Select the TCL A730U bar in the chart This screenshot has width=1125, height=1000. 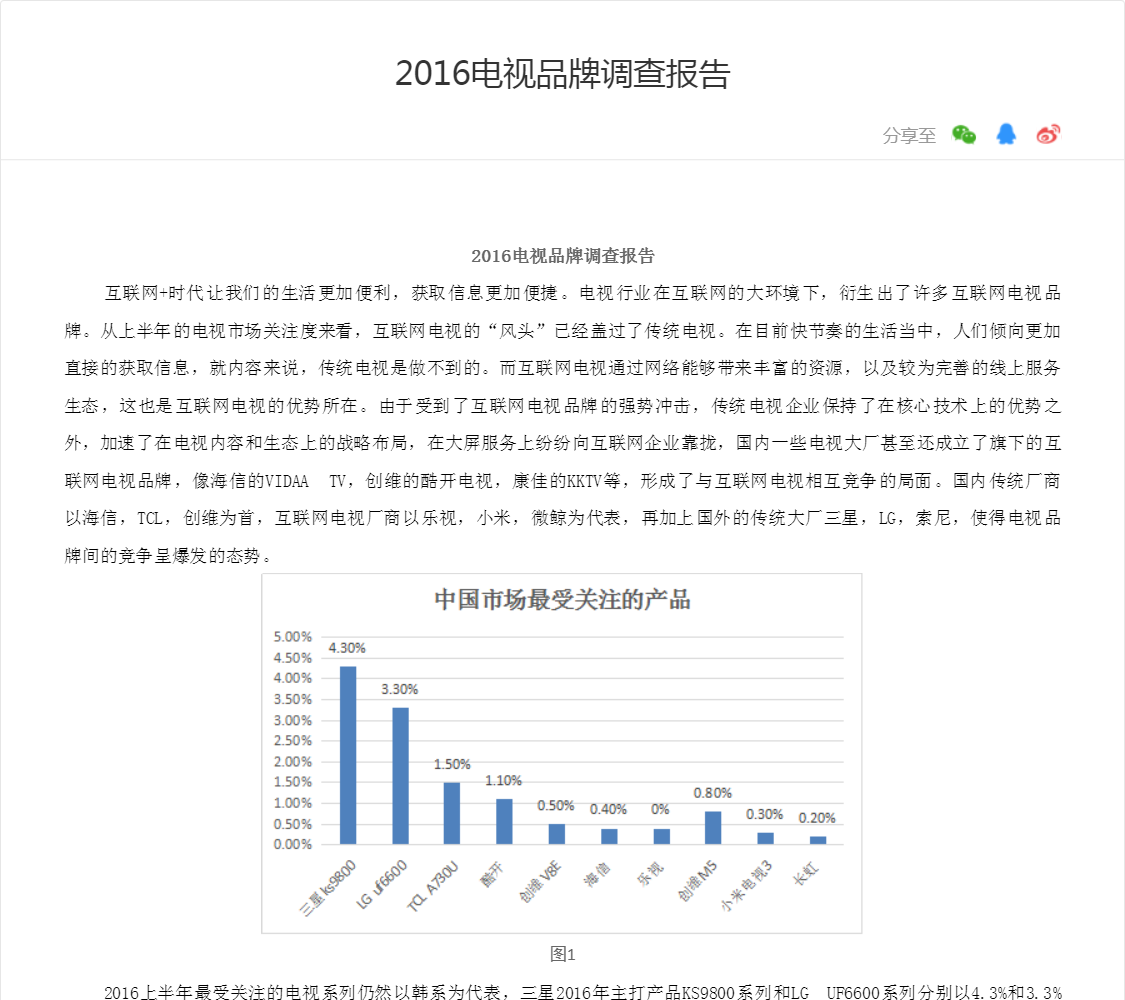pyautogui.click(x=452, y=813)
